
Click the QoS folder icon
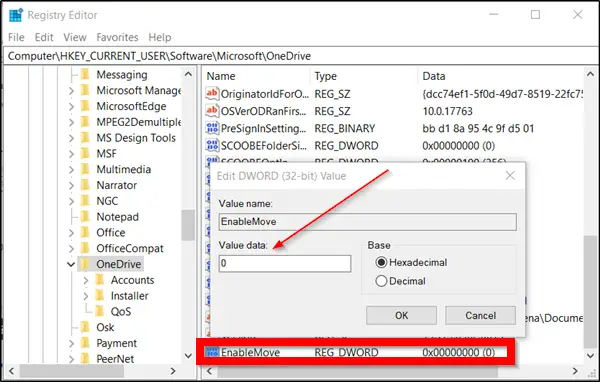click(x=100, y=311)
